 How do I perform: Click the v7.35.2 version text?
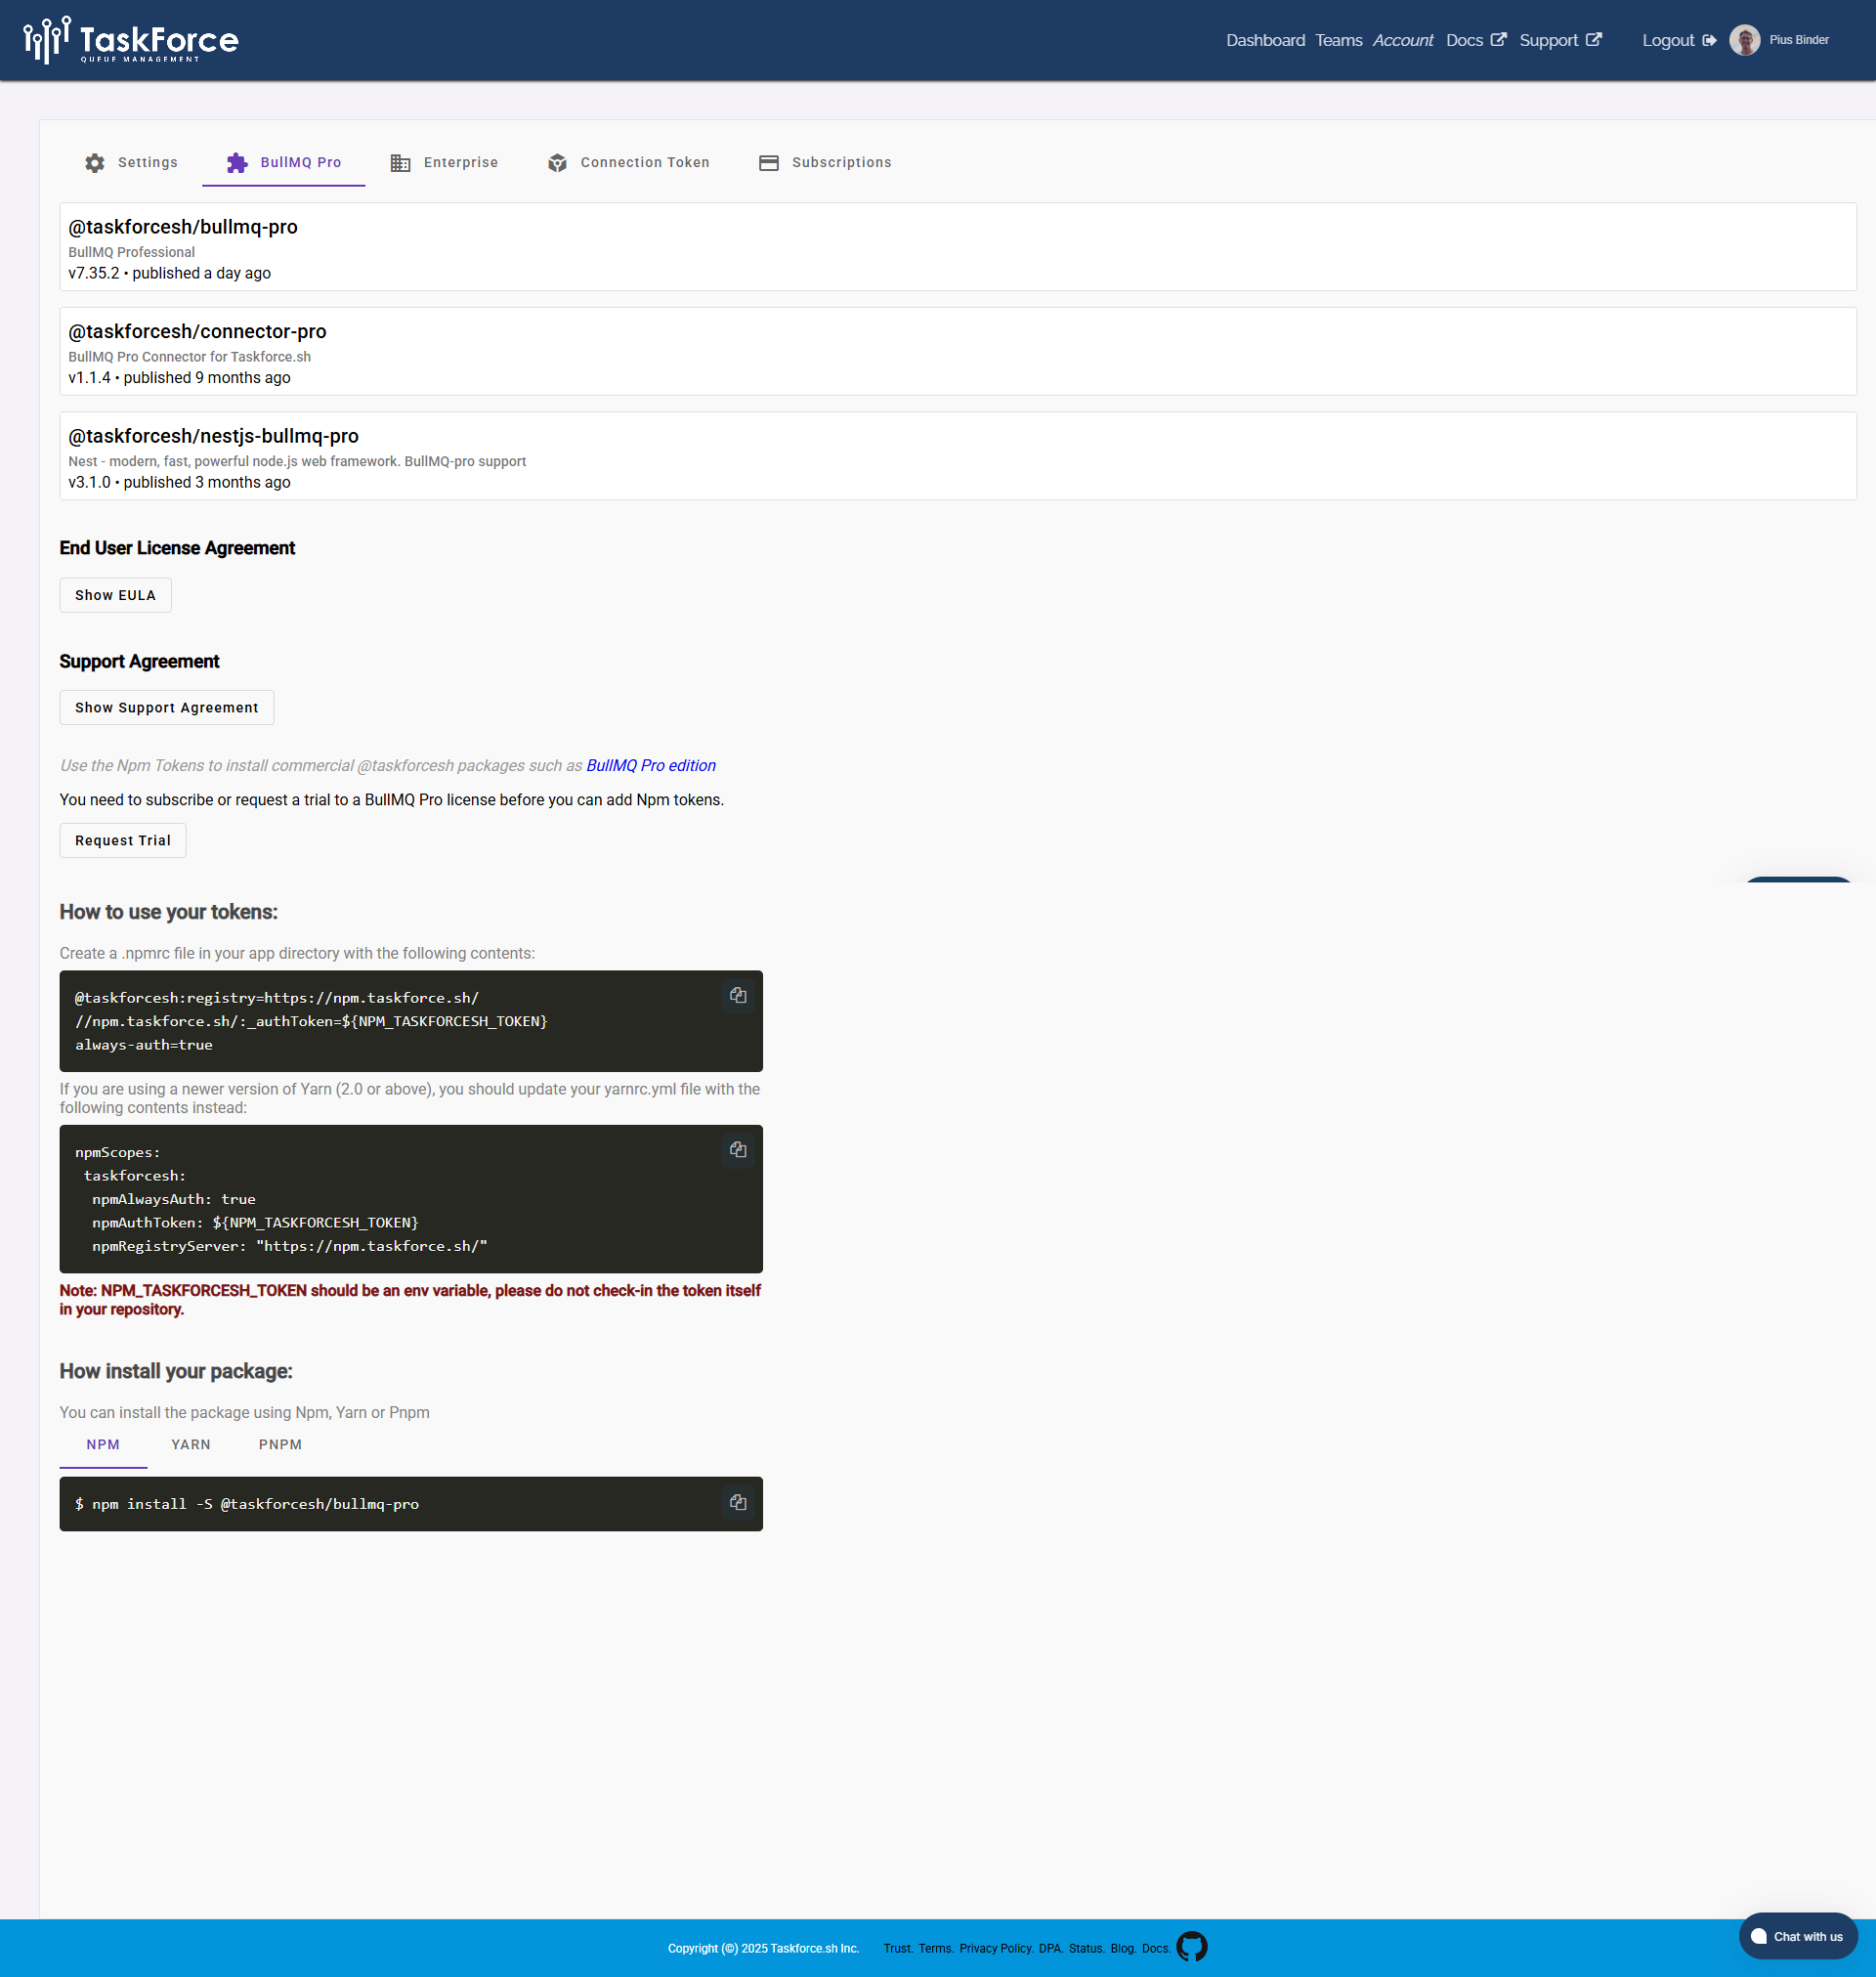click(x=94, y=273)
